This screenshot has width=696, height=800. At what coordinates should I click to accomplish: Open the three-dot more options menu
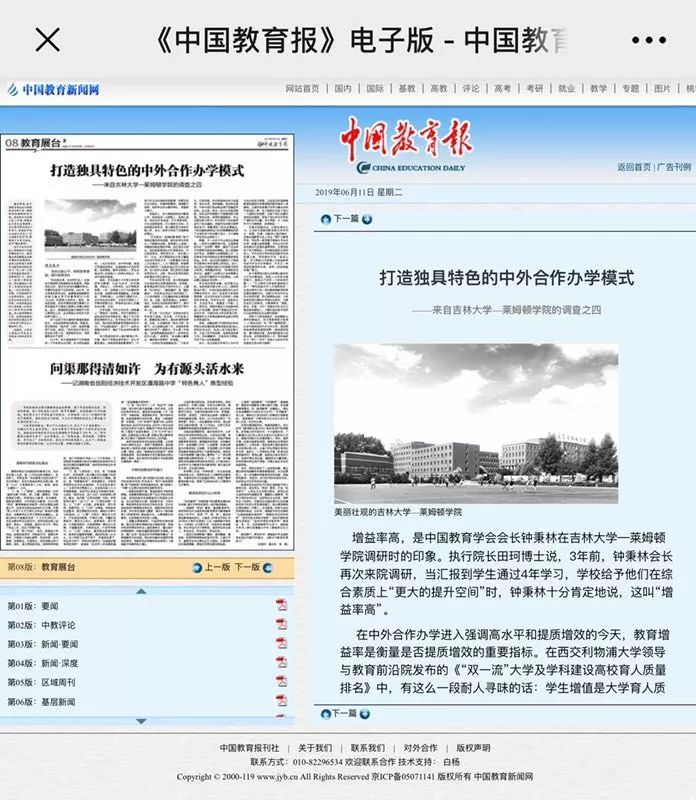pyautogui.click(x=649, y=40)
